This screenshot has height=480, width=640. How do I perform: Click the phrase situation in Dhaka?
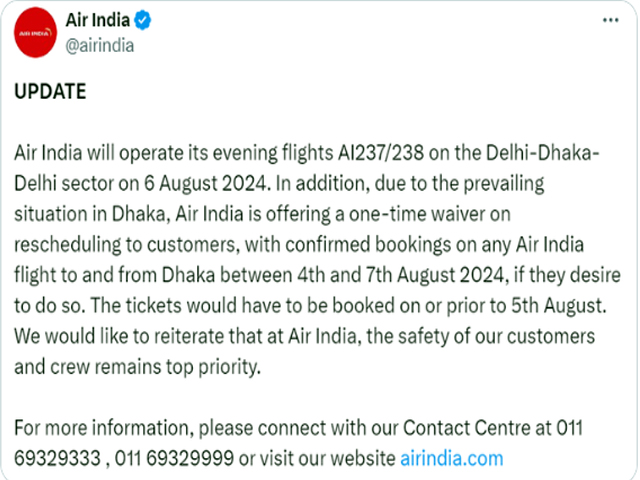92,214
